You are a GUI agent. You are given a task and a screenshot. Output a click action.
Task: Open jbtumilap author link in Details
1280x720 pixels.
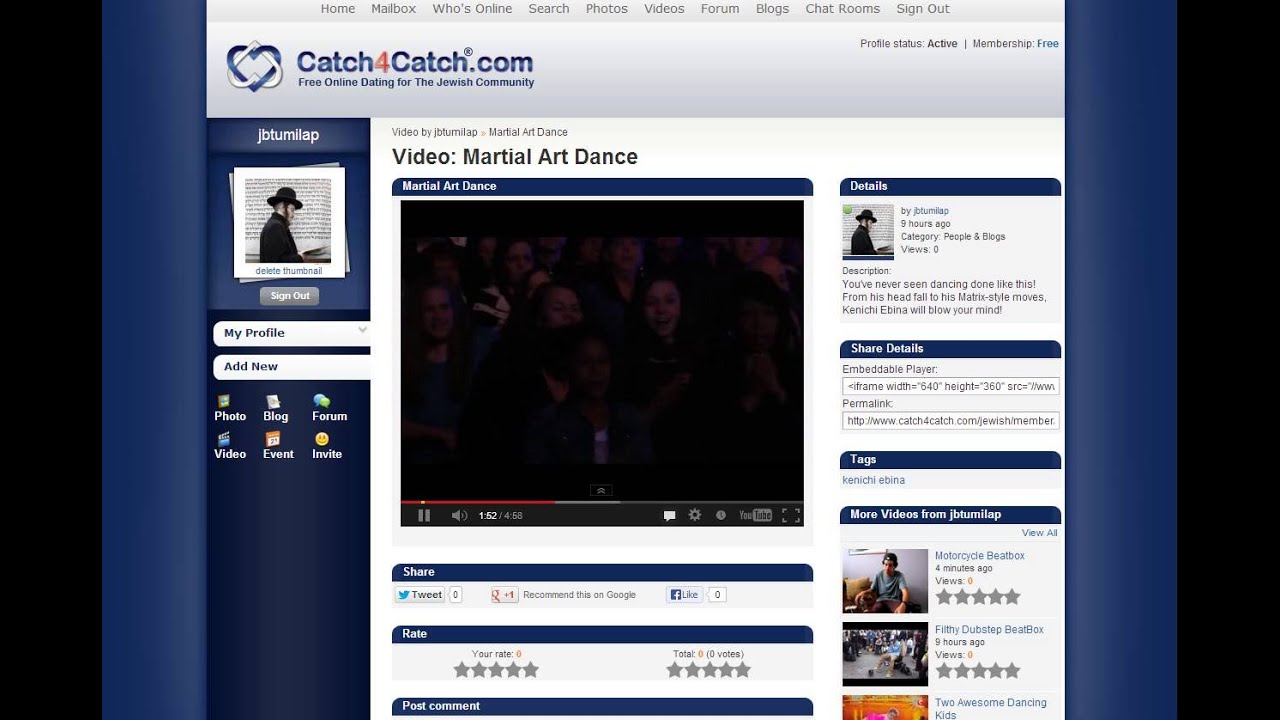[931, 211]
